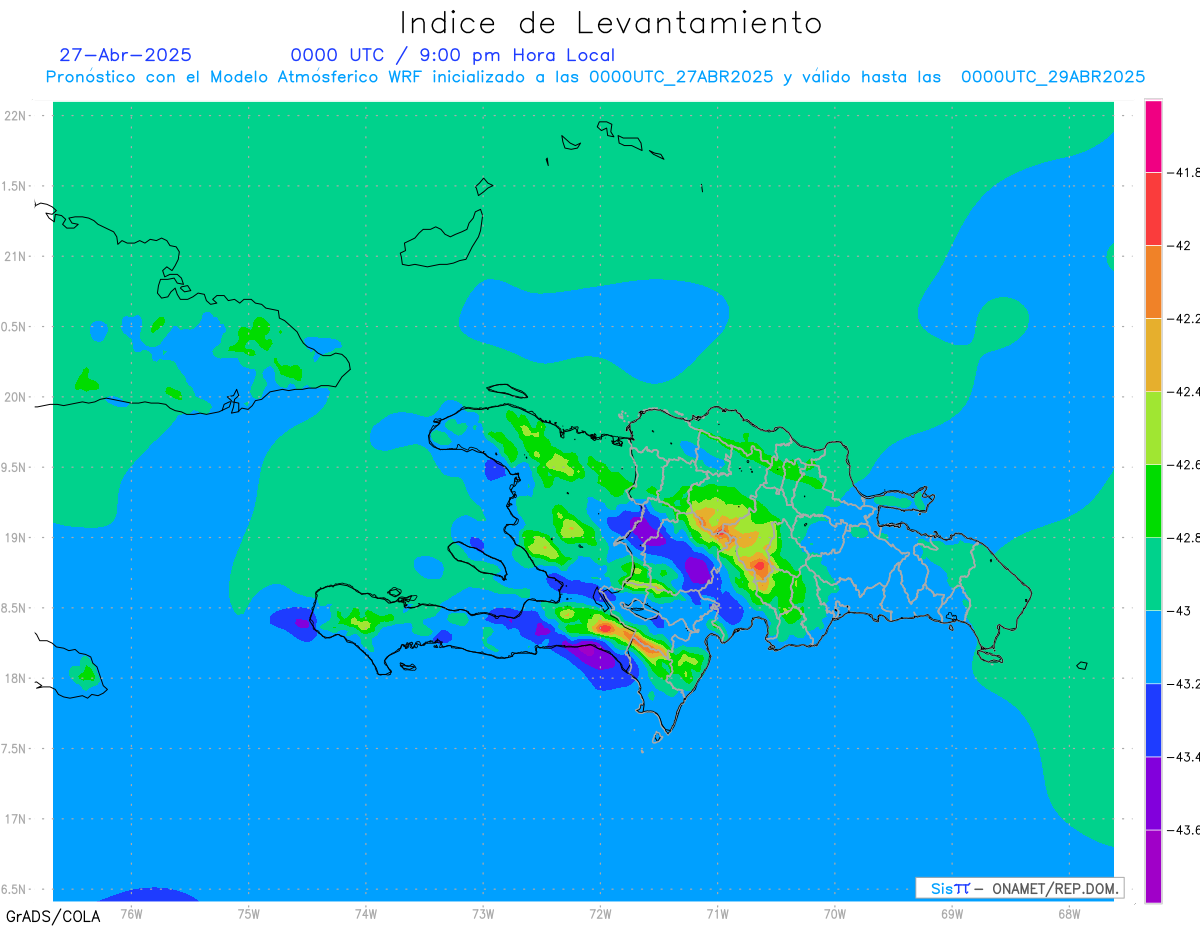Click the legend value "-43.6"
This screenshot has height=927, width=1200.
pyautogui.click(x=1186, y=829)
